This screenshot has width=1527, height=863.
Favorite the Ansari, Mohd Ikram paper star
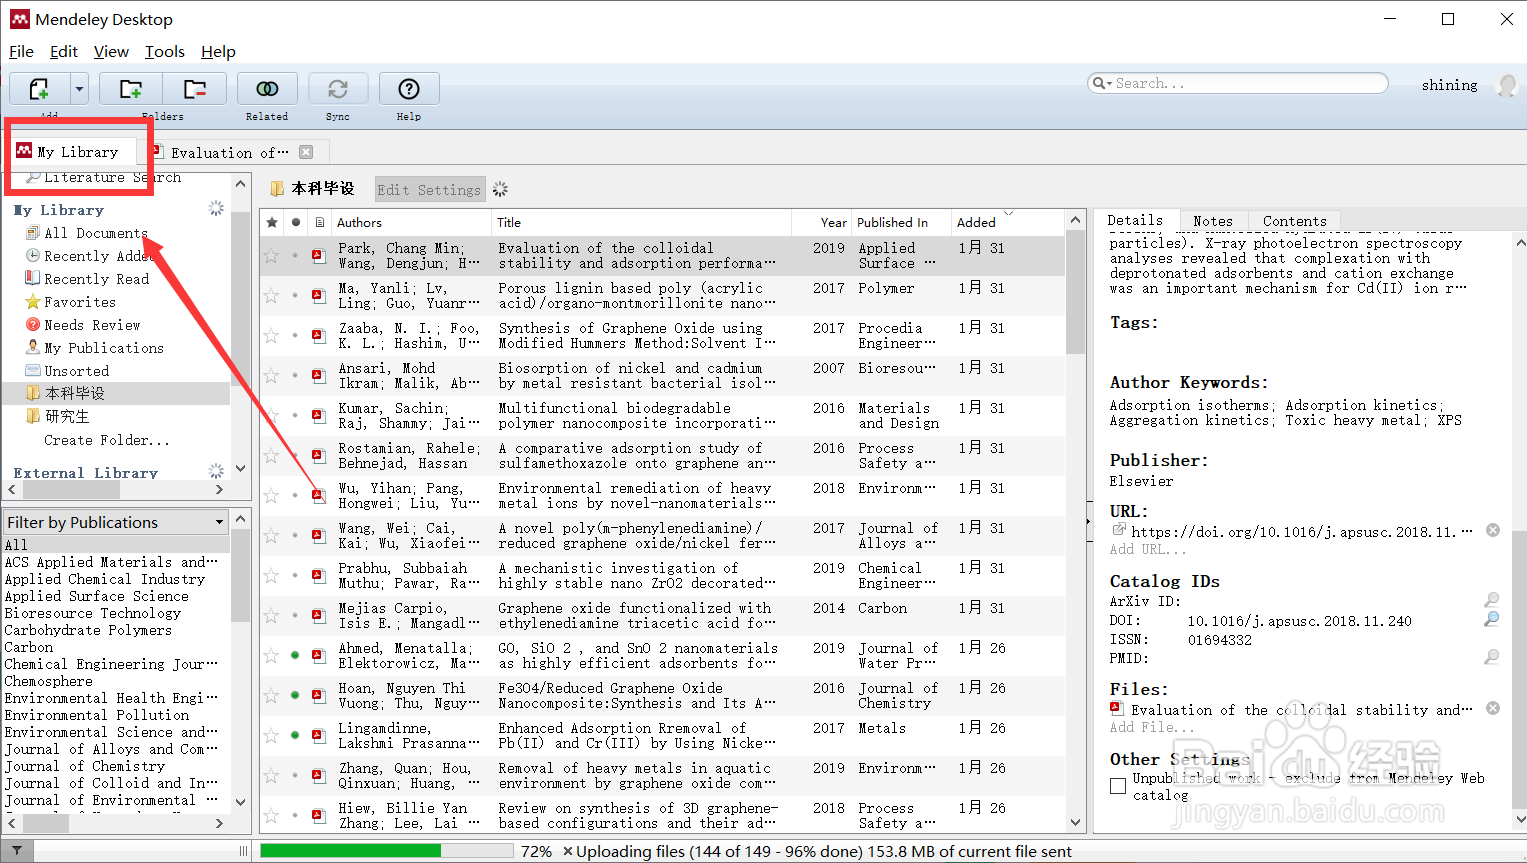271,376
